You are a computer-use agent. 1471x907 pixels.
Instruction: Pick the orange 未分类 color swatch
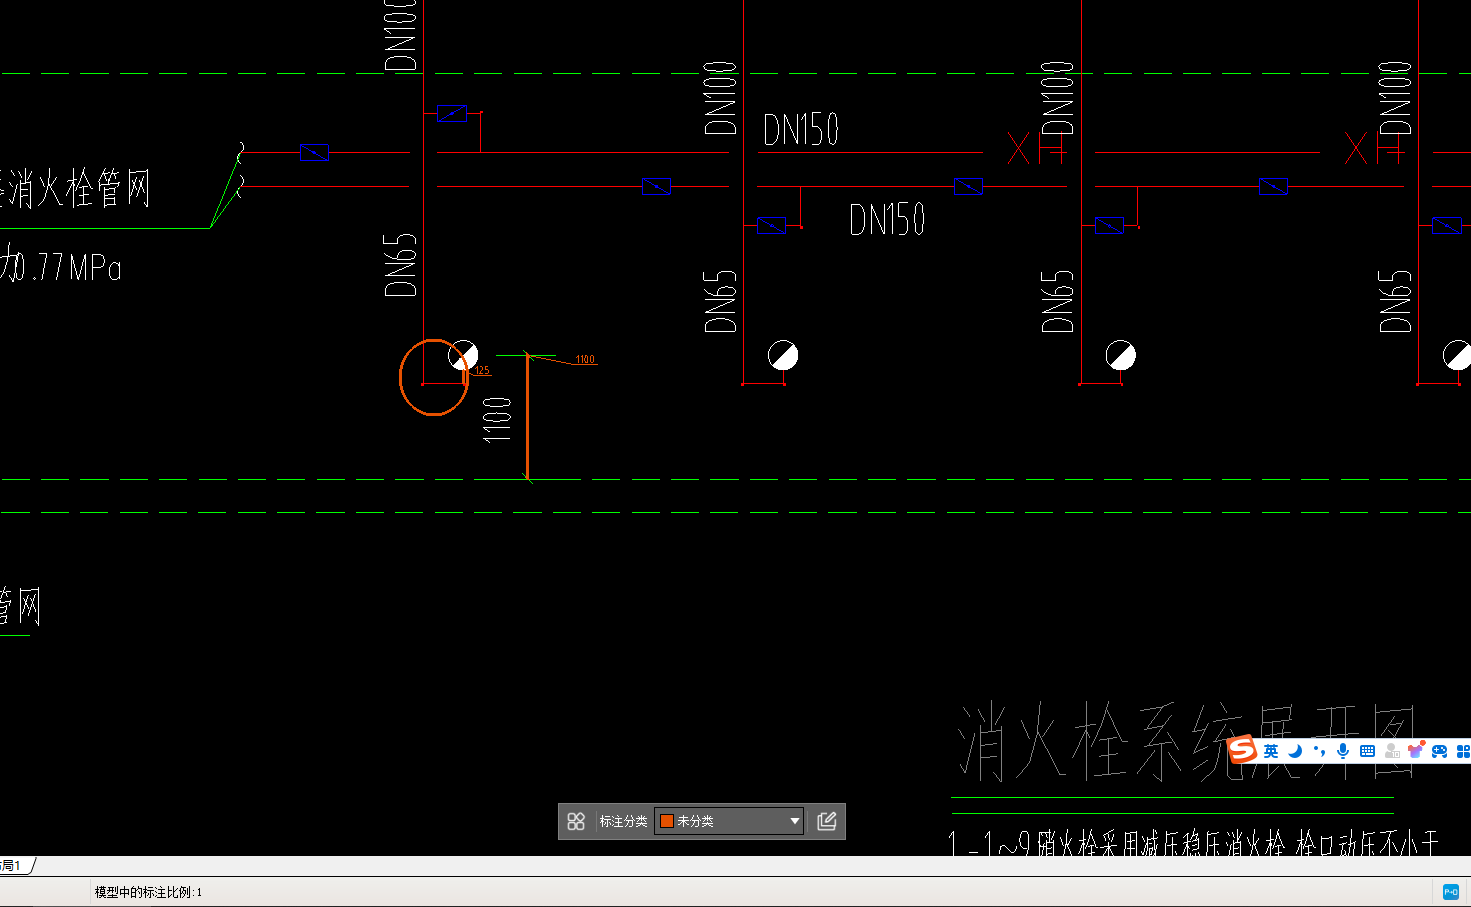coord(667,821)
